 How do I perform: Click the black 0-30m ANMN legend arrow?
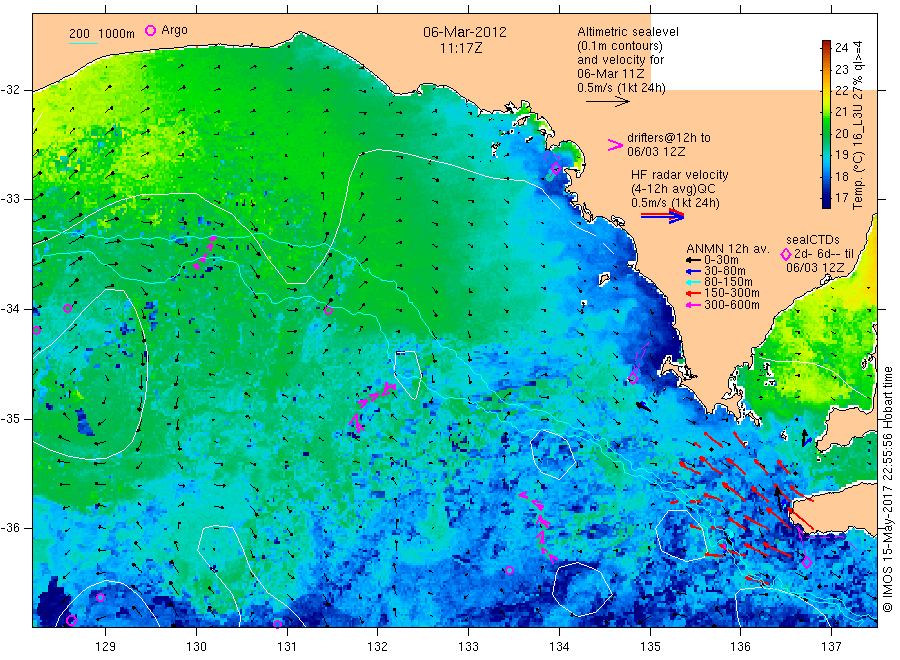693,260
